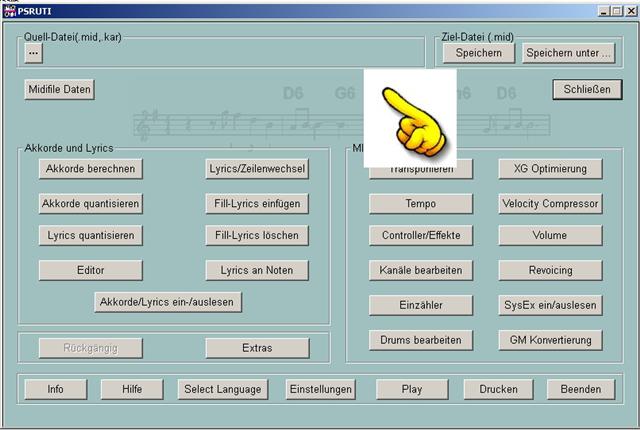640x430 pixels.
Task: Open the Tempo settings
Action: tap(420, 204)
